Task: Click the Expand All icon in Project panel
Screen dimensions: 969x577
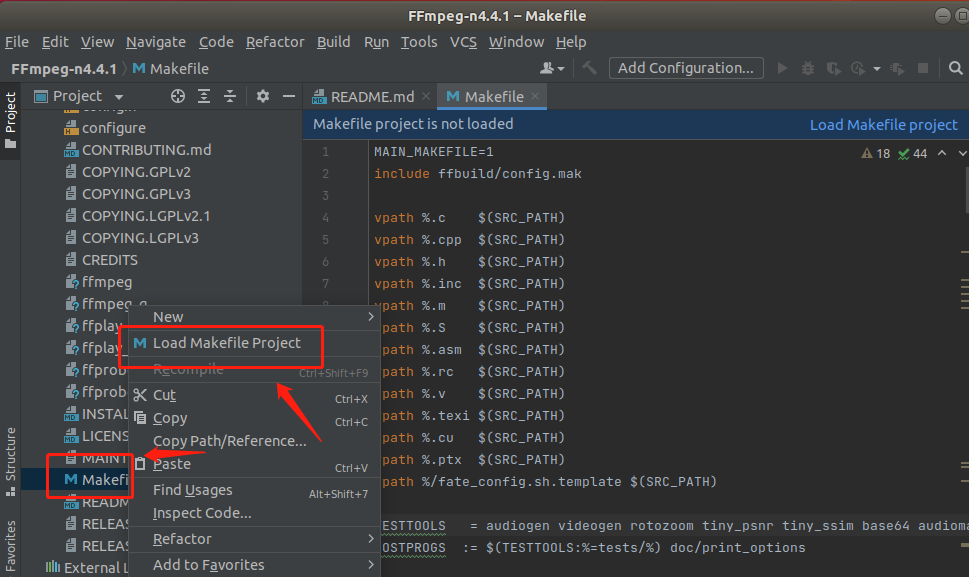Action: pyautogui.click(x=204, y=96)
